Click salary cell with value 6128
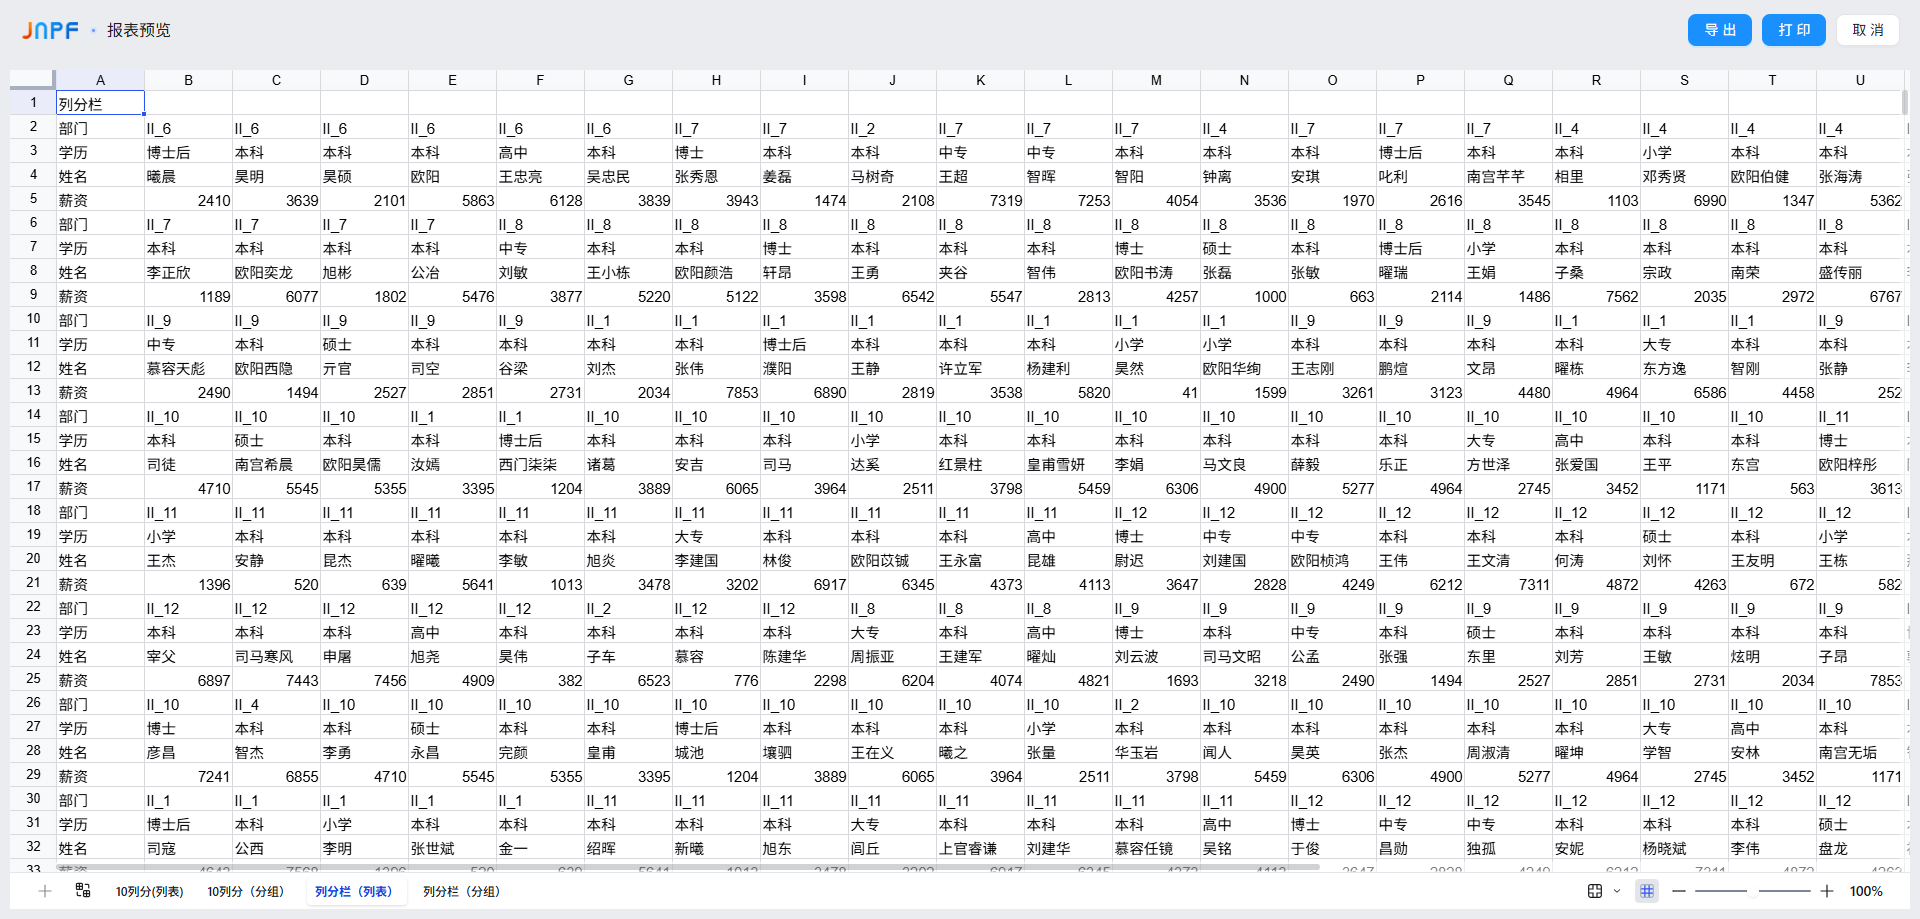 tap(540, 200)
